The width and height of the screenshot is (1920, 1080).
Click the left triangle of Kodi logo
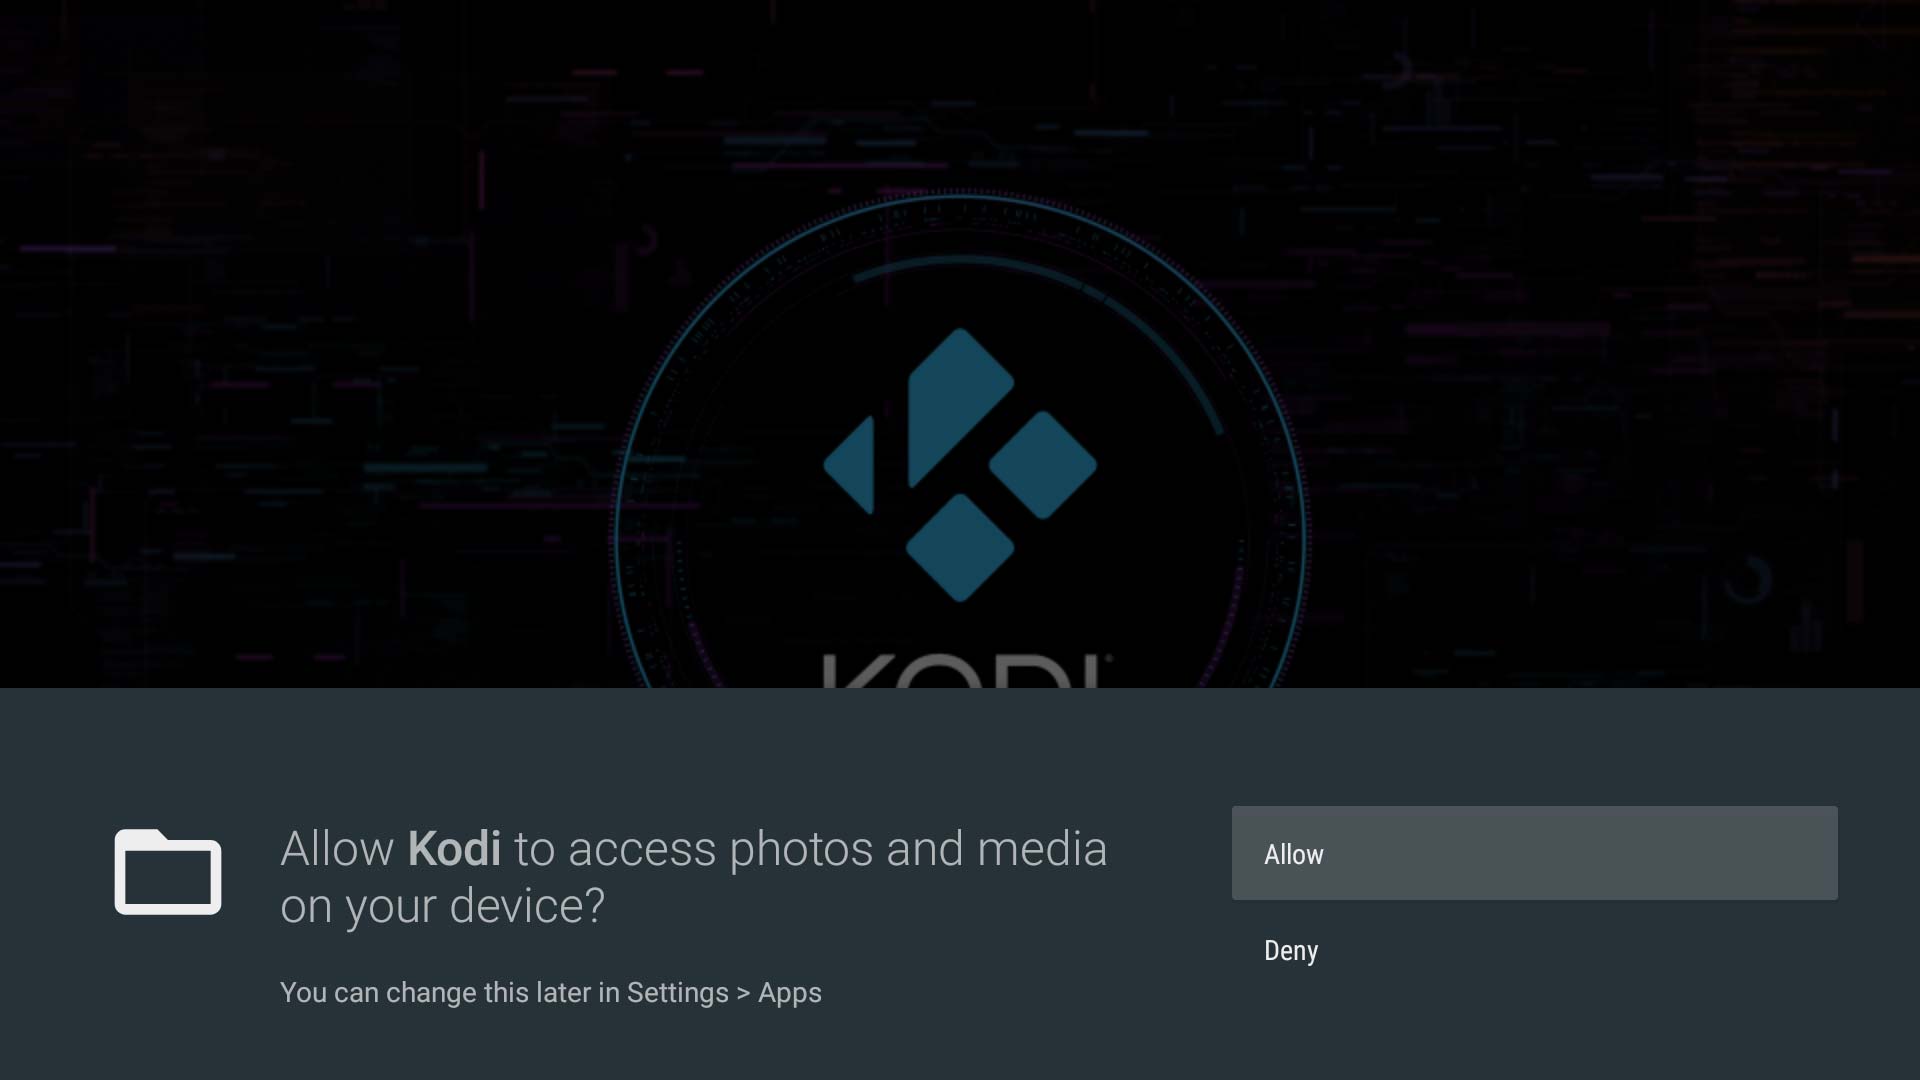849,465
